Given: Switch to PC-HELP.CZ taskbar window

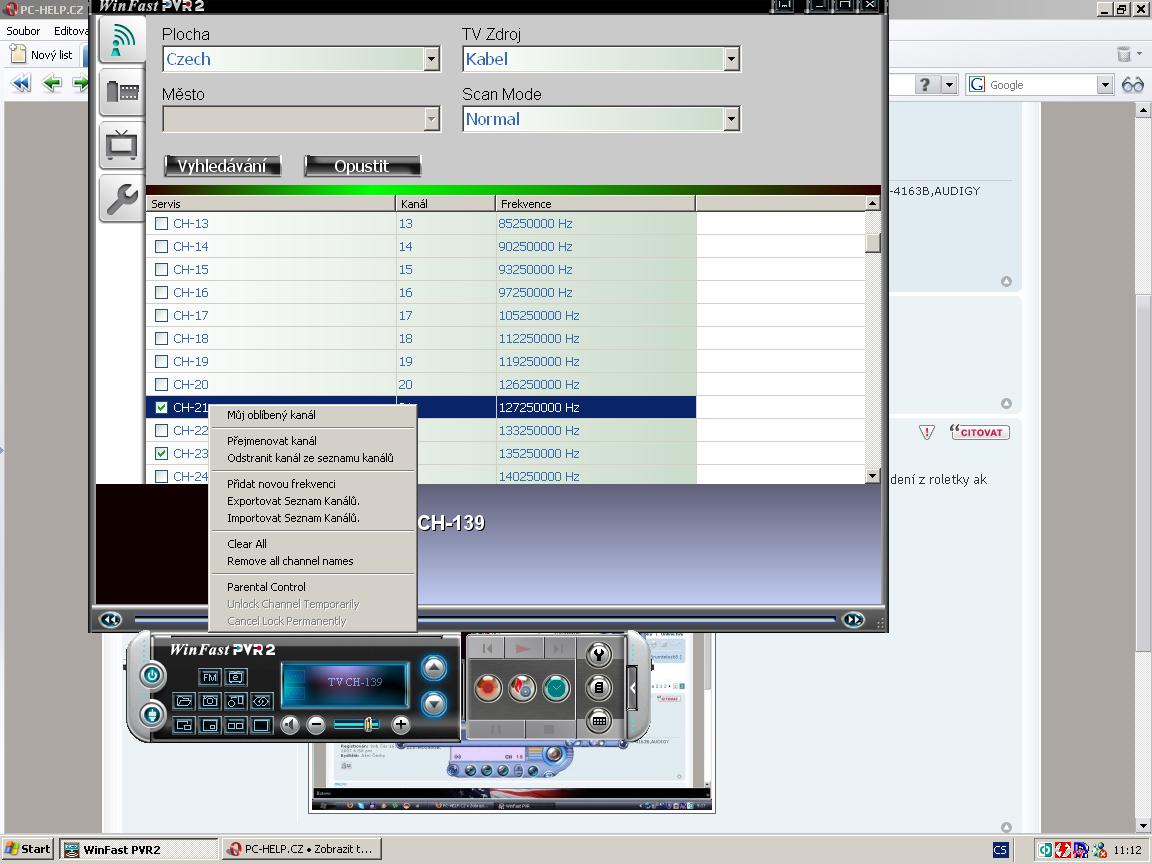Looking at the screenshot, I should click(301, 849).
